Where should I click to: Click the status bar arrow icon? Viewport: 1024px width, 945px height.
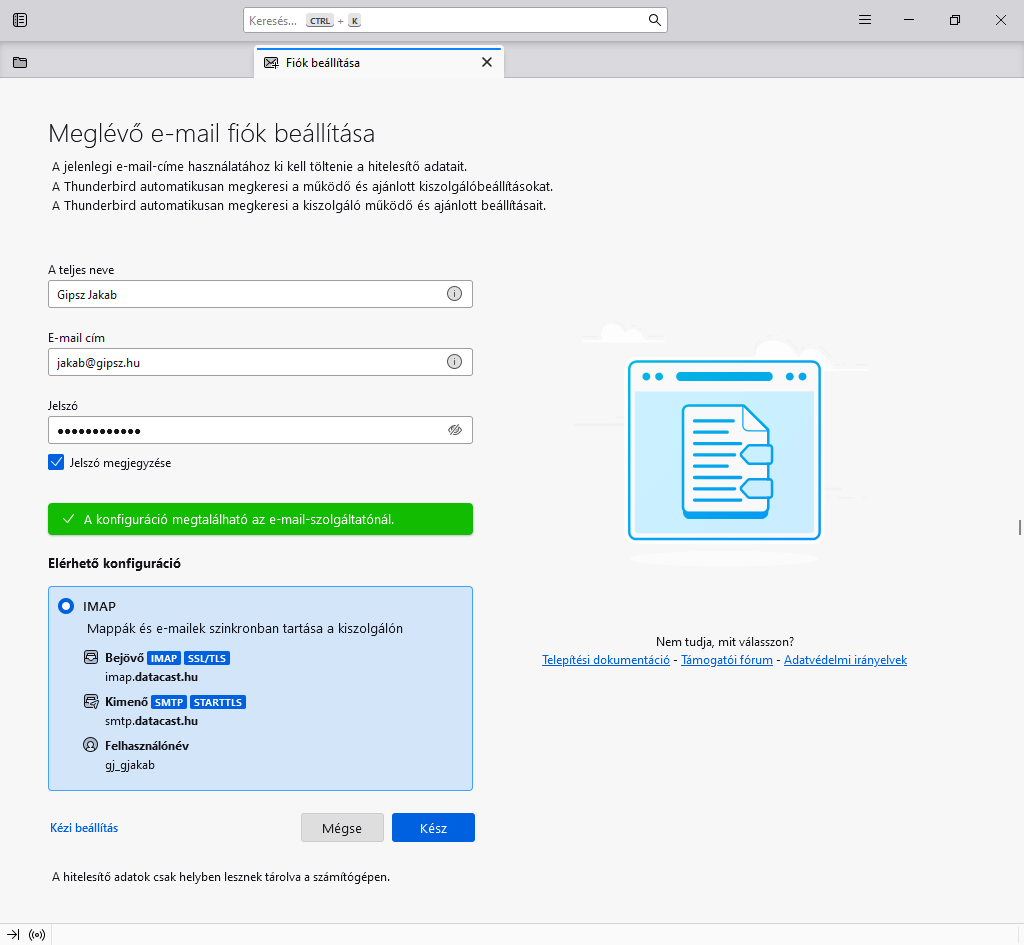coord(13,935)
